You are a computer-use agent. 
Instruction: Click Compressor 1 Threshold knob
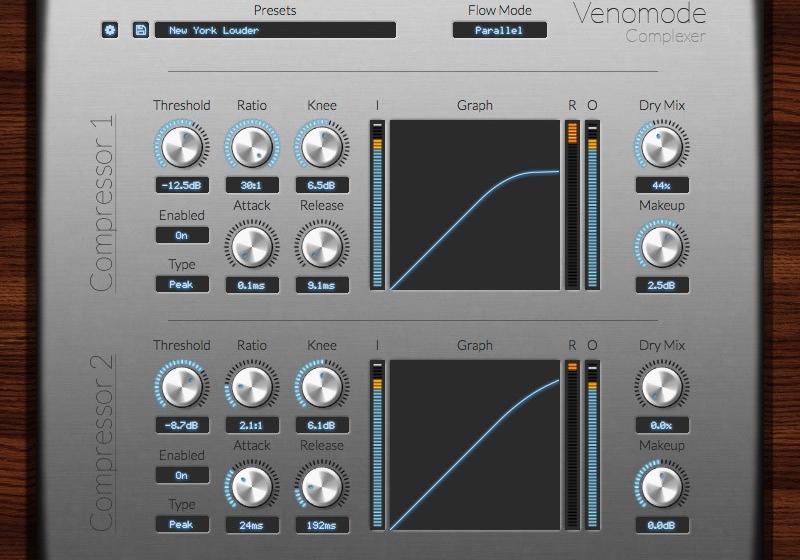182,146
